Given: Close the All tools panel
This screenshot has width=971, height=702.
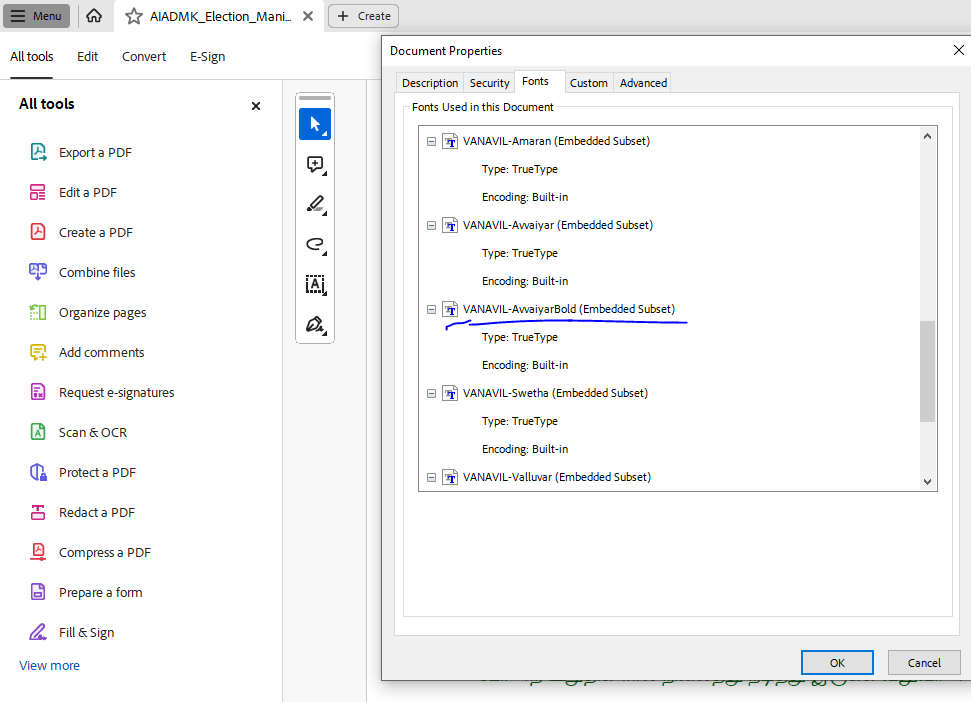Looking at the screenshot, I should 256,105.
